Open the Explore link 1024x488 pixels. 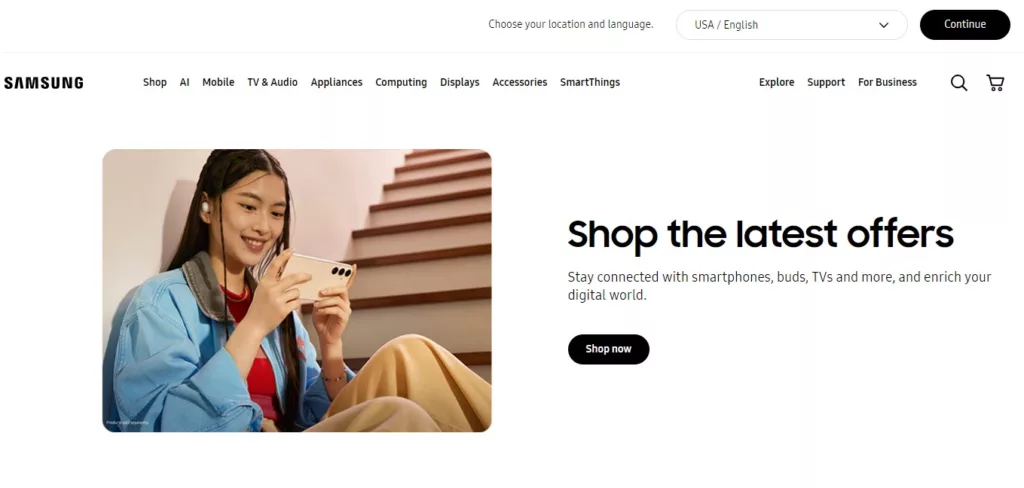tap(776, 82)
